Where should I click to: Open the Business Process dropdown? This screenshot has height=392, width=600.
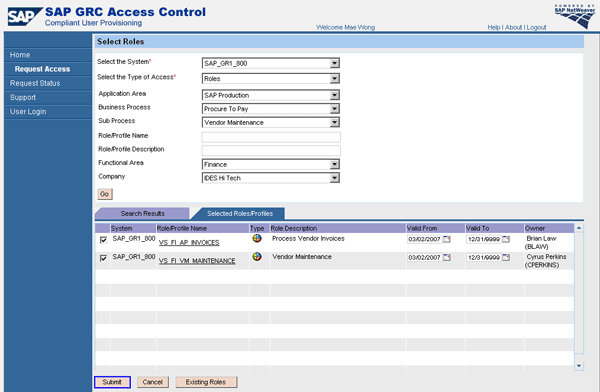click(x=334, y=109)
